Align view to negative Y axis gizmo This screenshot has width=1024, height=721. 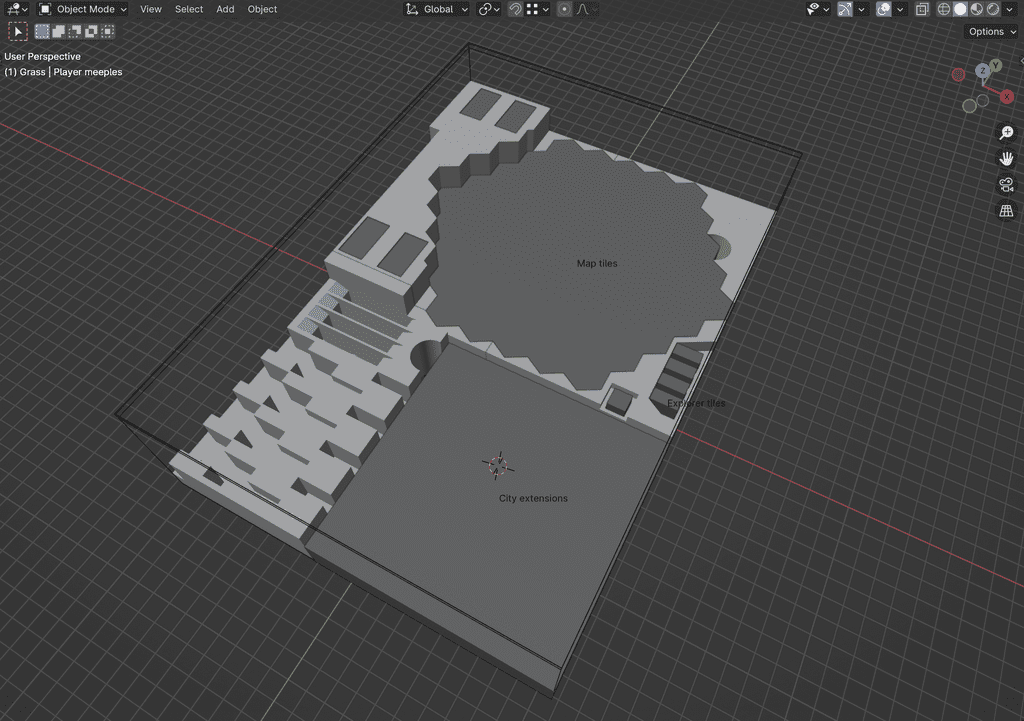[970, 106]
